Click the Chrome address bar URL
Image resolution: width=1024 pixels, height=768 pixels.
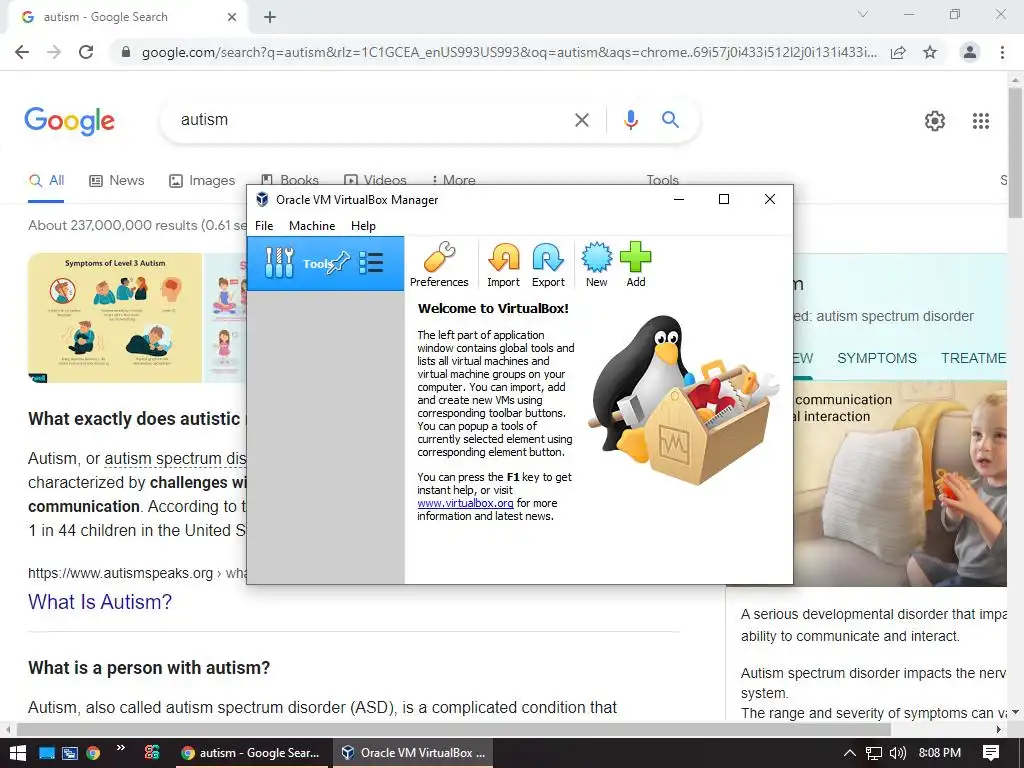pyautogui.click(x=509, y=52)
